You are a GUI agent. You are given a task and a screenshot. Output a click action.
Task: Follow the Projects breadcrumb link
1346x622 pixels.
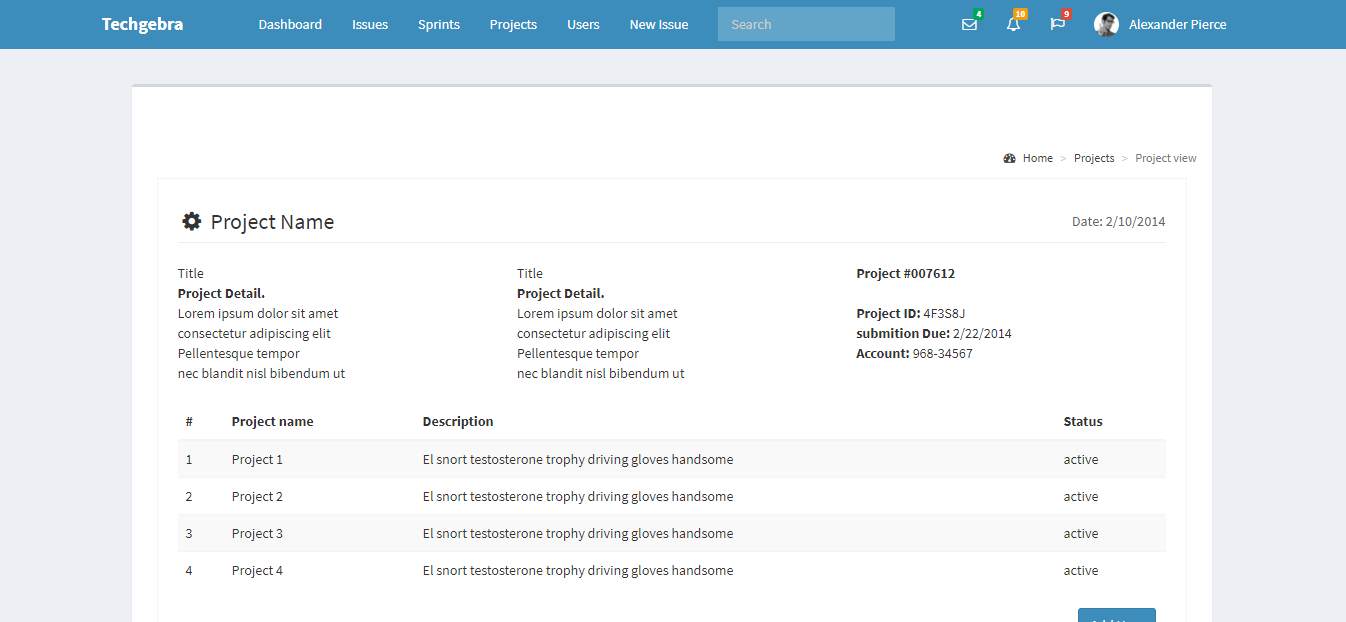tap(1094, 158)
